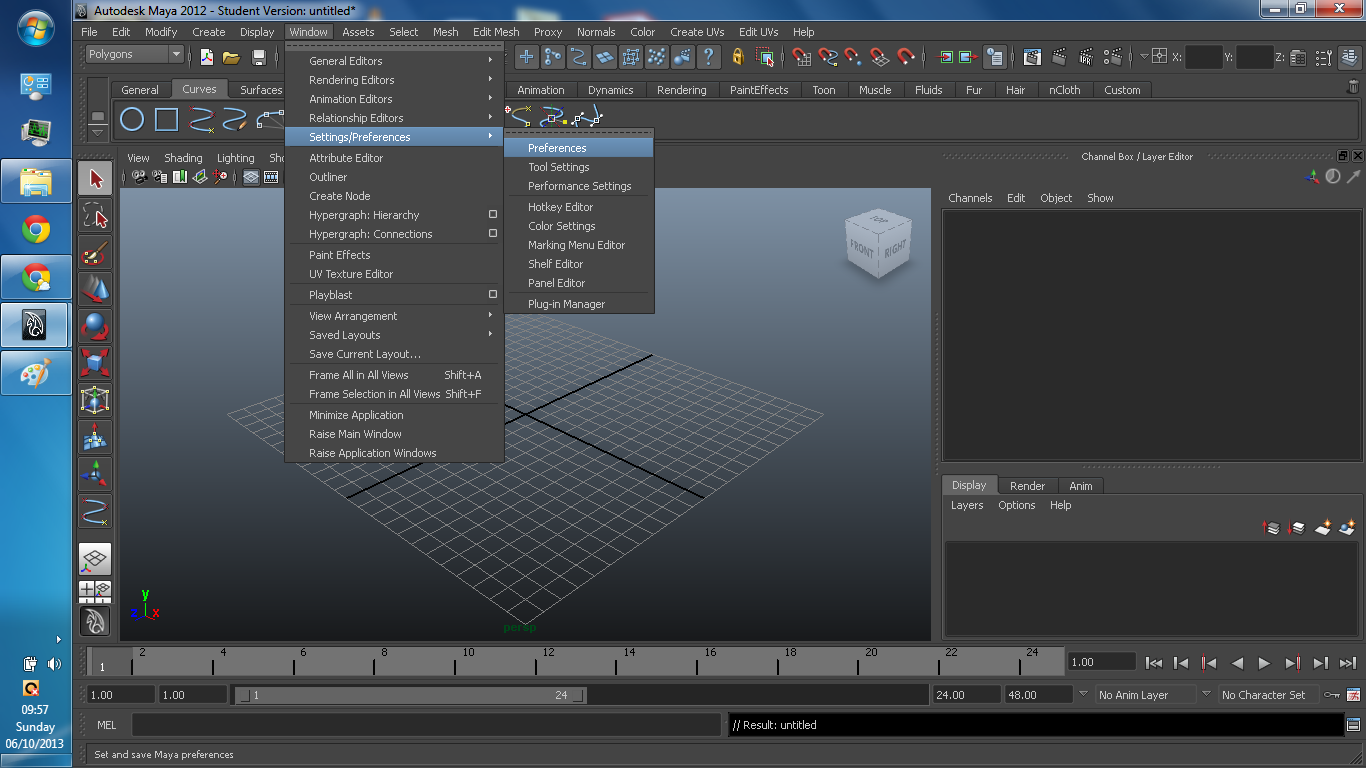Image resolution: width=1366 pixels, height=768 pixels.
Task: Switch to the Render layer tab
Action: pyautogui.click(x=1027, y=486)
